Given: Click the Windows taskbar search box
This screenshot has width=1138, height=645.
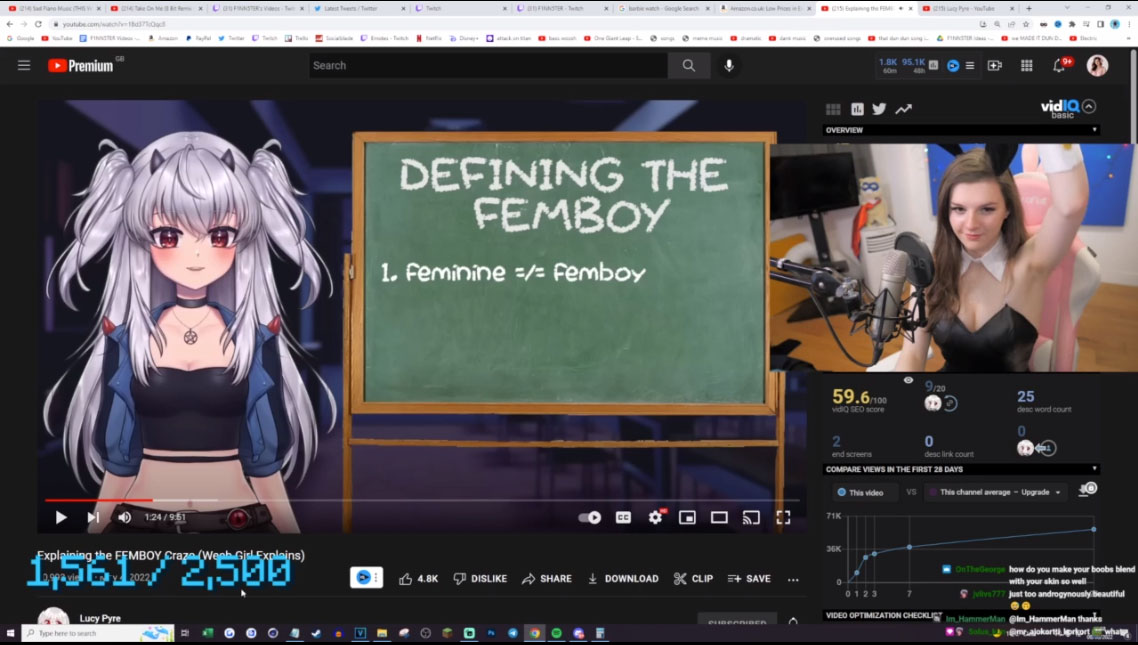Looking at the screenshot, I should tap(98, 633).
